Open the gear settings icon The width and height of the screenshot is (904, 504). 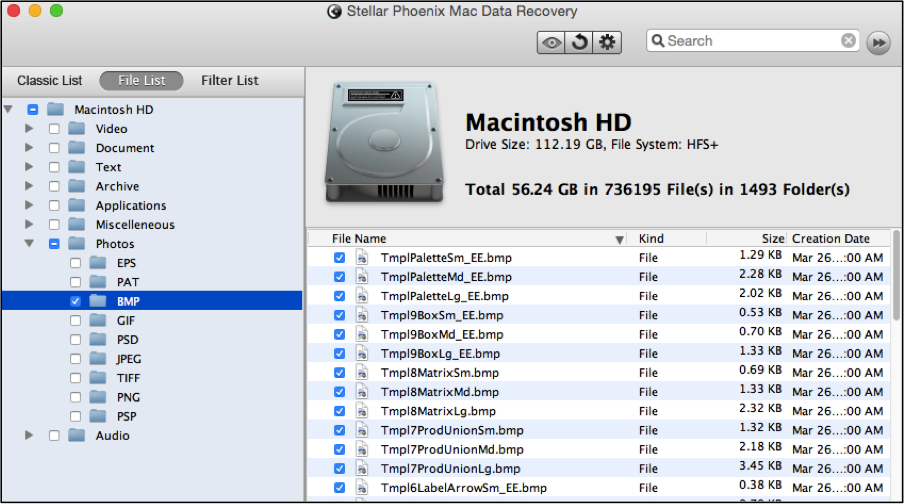[x=607, y=42]
